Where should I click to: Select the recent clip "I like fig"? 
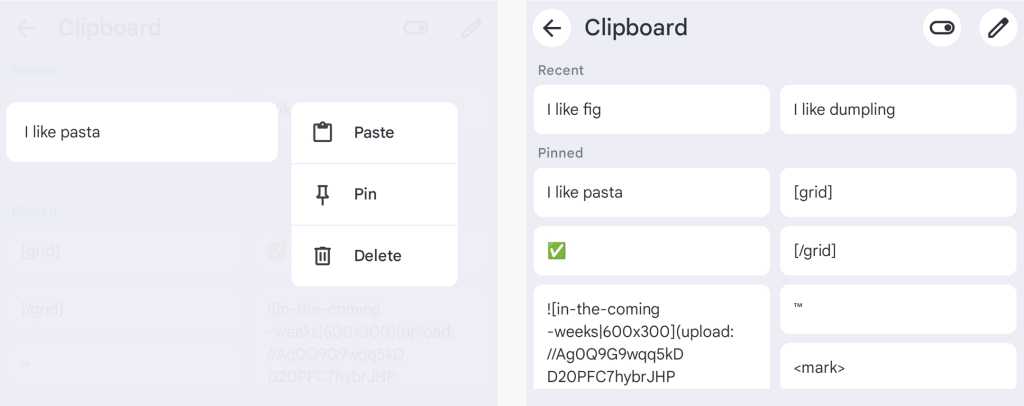pyautogui.click(x=651, y=110)
